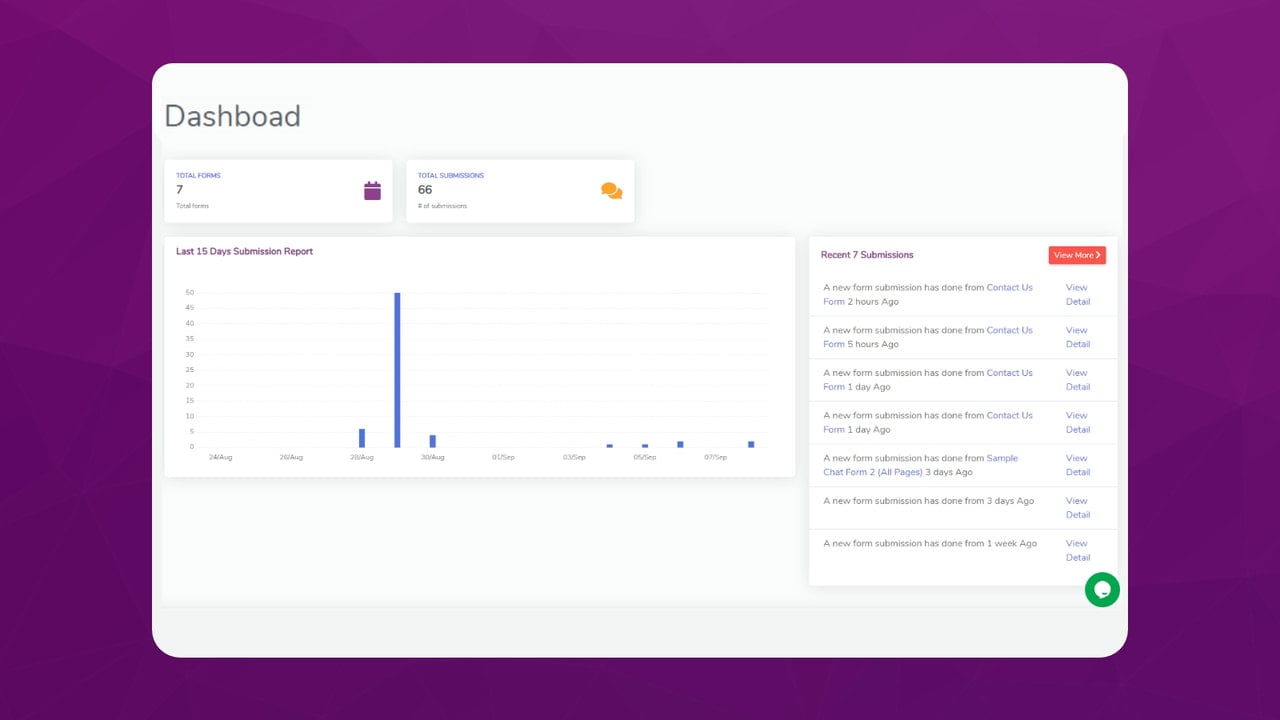Image resolution: width=1280 pixels, height=720 pixels.
Task: Click the orange chat bubbles submissions icon
Action: point(611,191)
